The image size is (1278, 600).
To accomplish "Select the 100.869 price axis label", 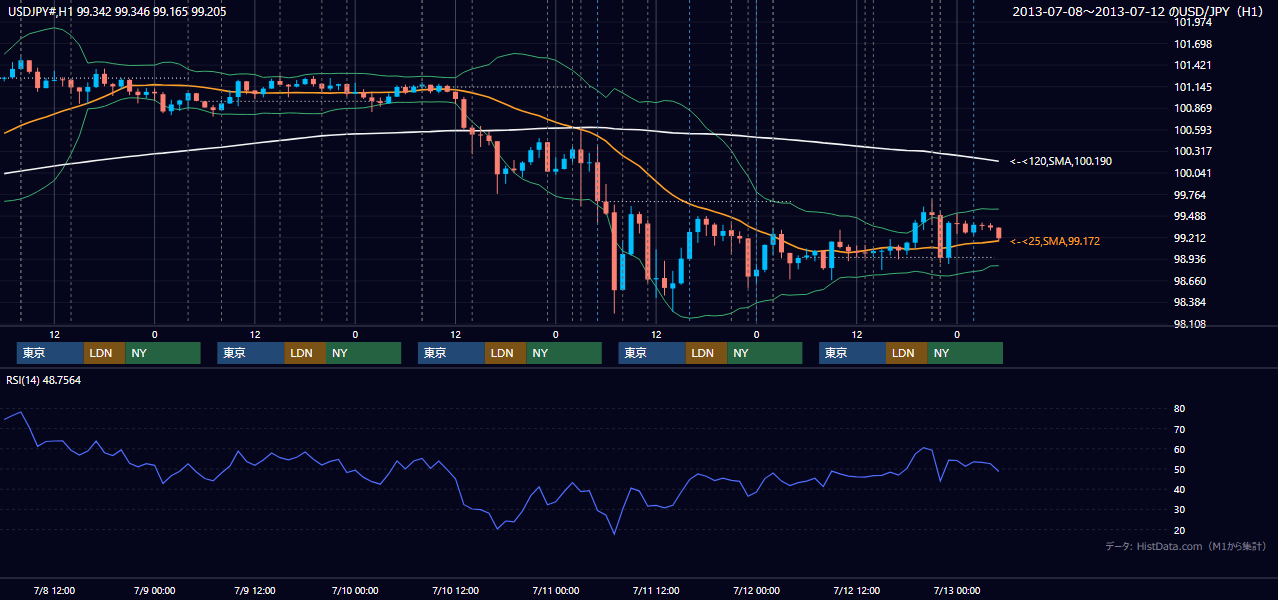I will click(1192, 108).
